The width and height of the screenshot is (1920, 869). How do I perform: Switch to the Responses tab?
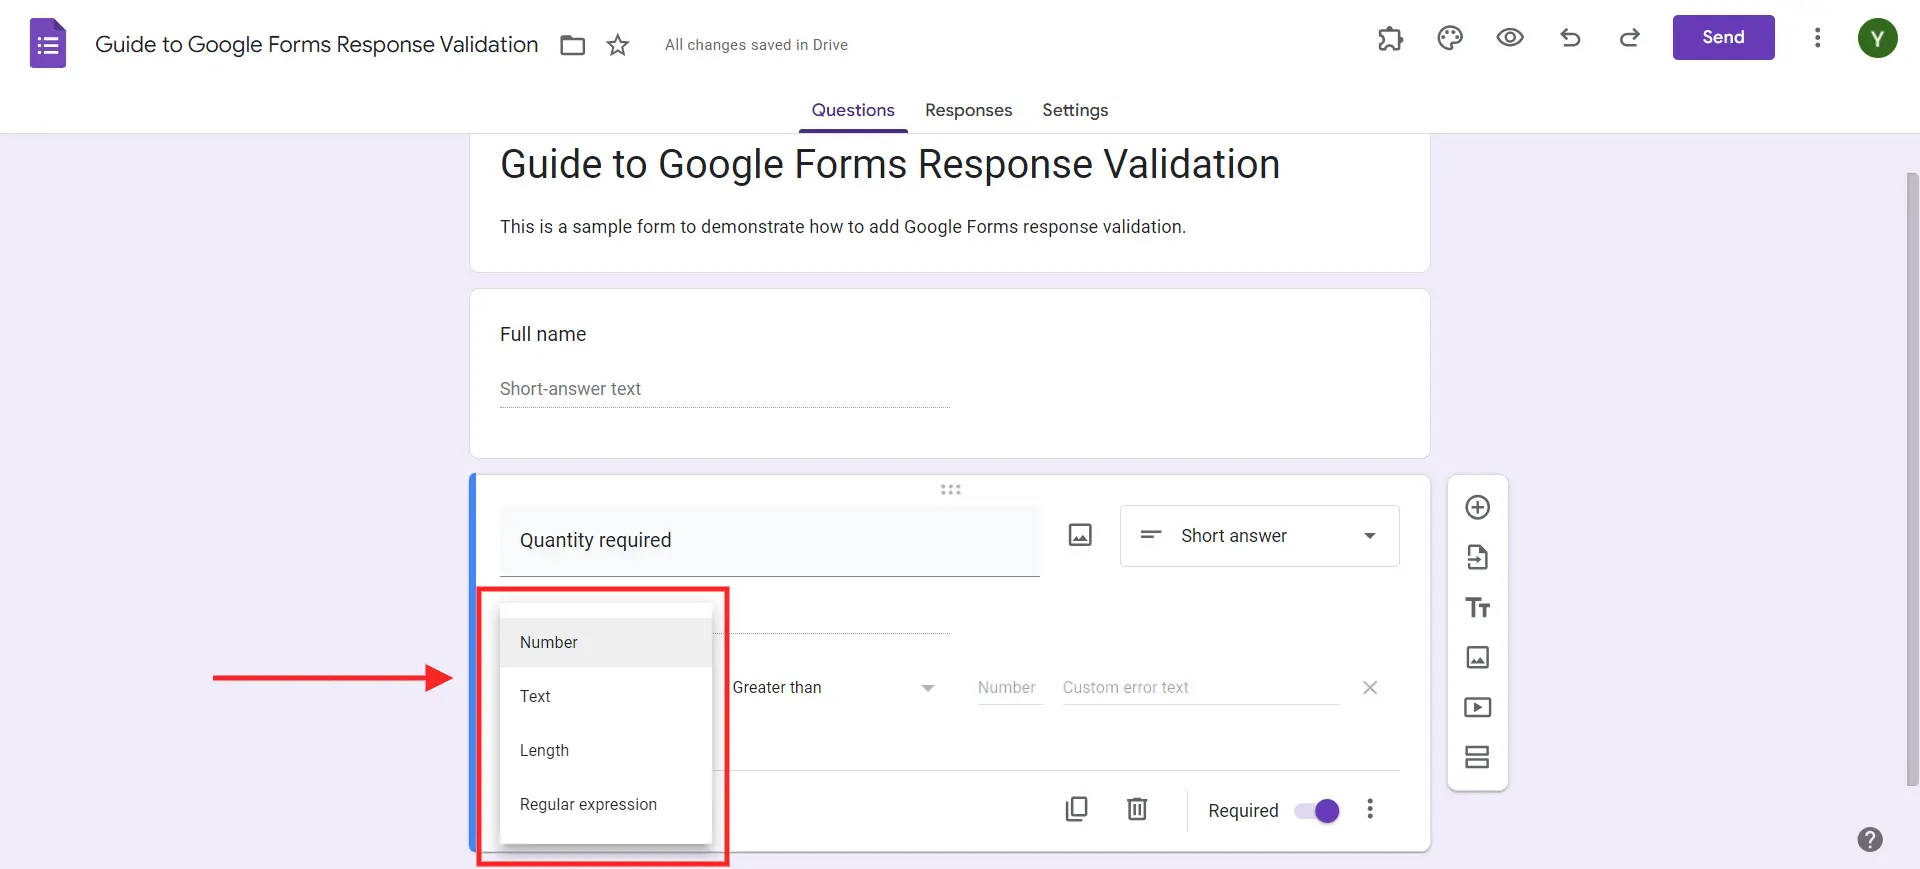(x=968, y=110)
